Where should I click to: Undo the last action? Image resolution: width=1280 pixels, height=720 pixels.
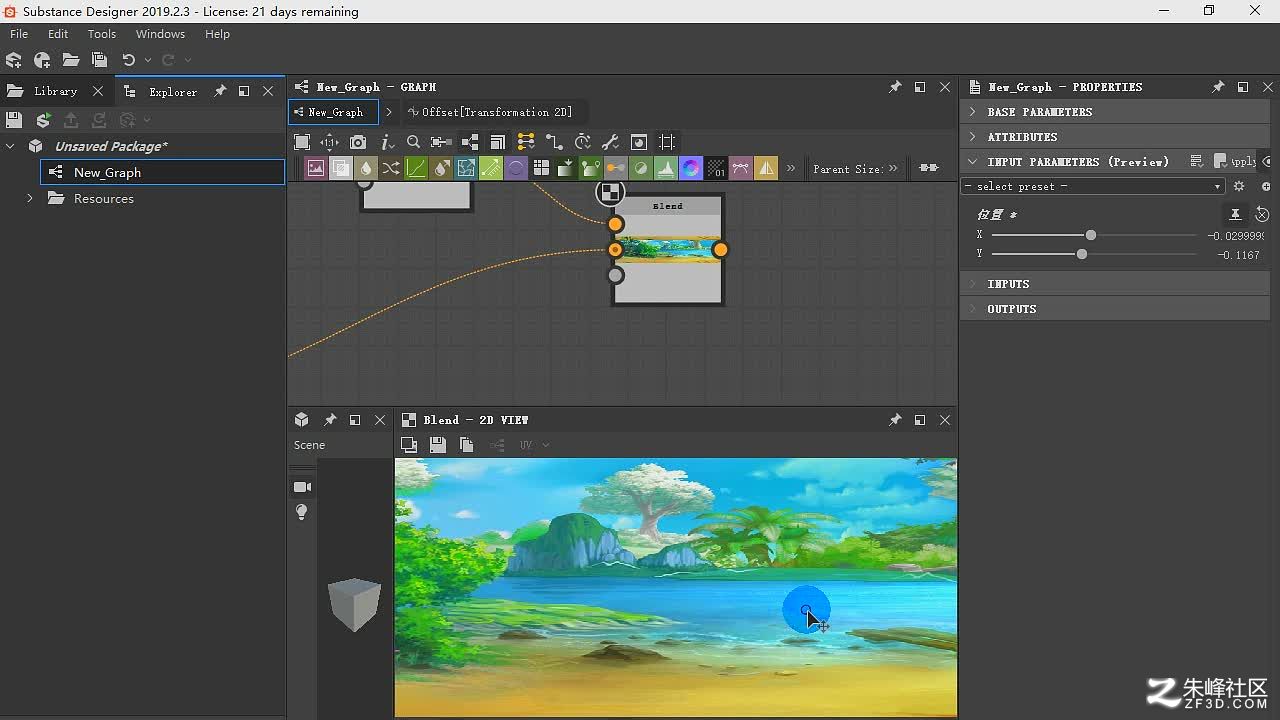click(x=128, y=60)
